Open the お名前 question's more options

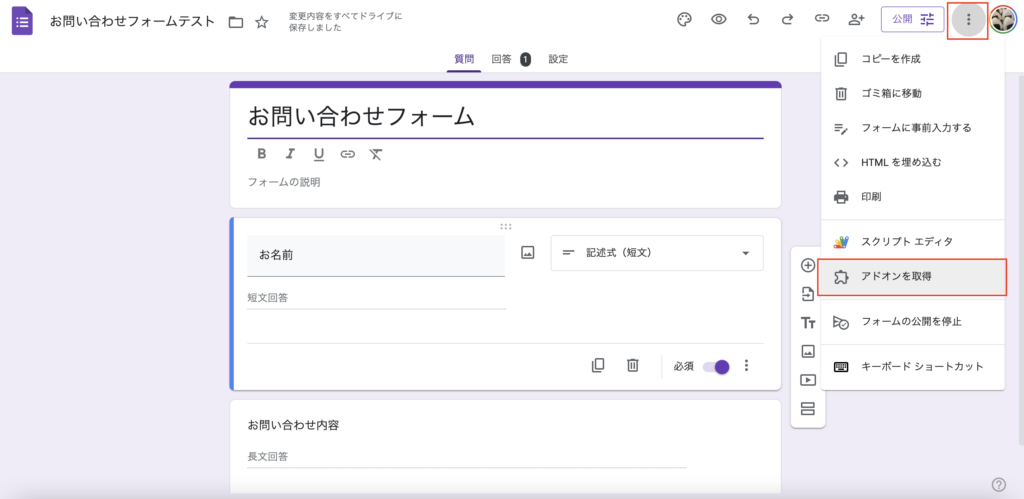(x=746, y=366)
